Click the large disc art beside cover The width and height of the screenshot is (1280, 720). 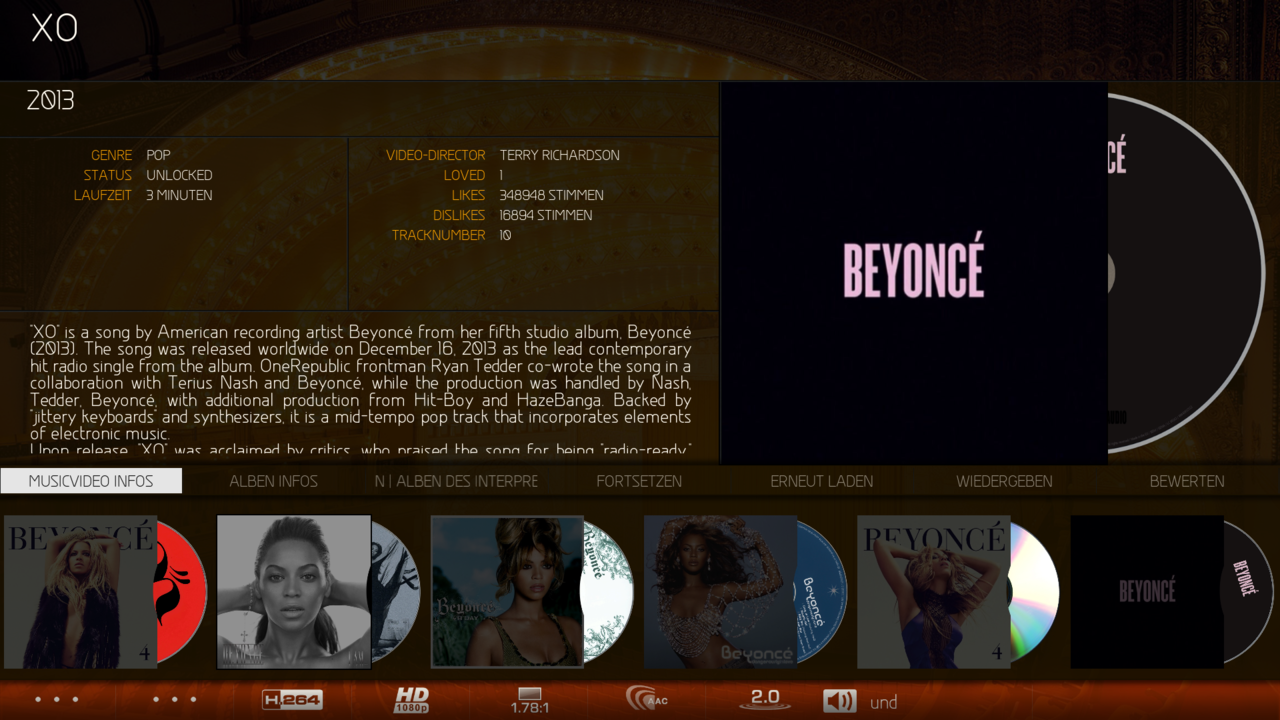pos(1186,273)
